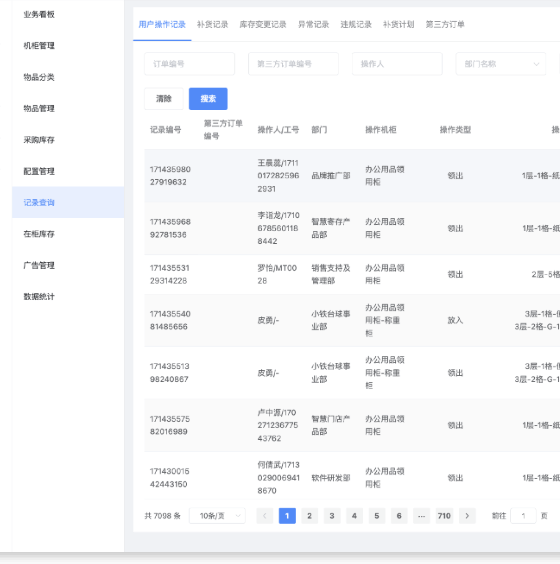Click the 前往 page number jump field
560x564 pixels.
[x=523, y=516]
